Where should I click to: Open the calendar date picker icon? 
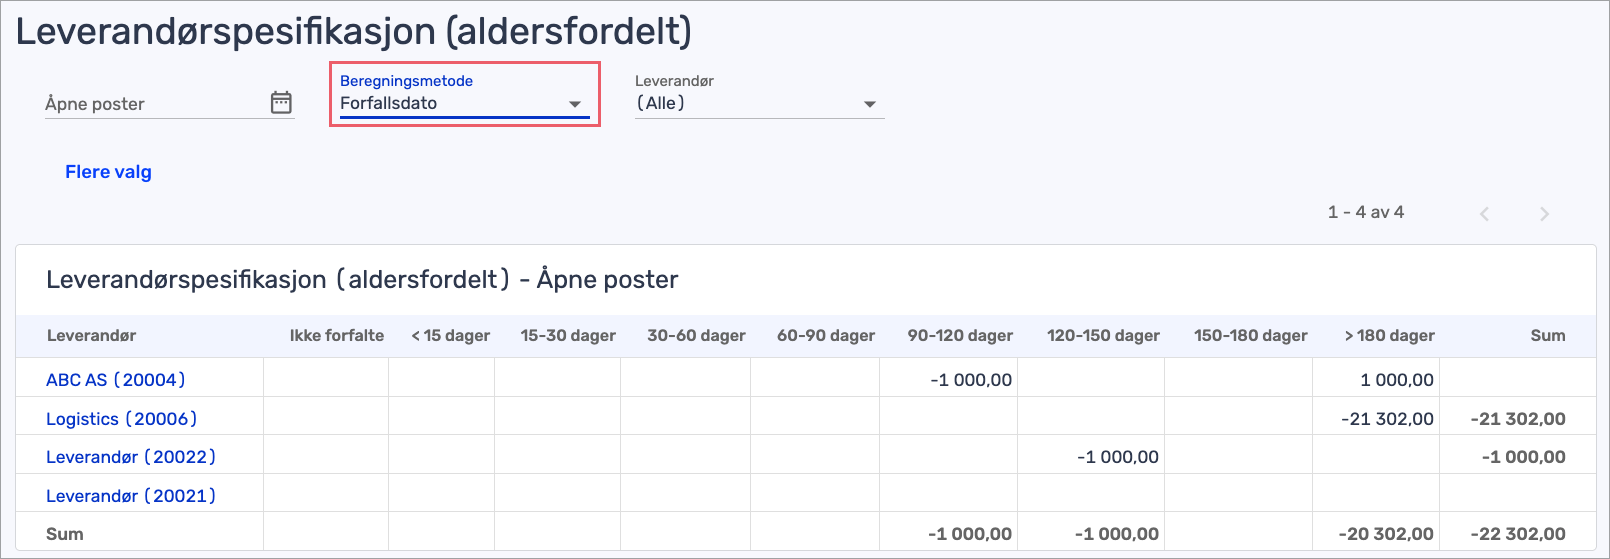tap(281, 103)
